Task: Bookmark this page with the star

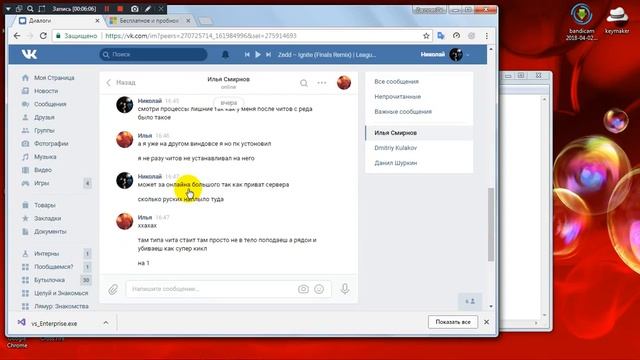Action: pos(426,36)
